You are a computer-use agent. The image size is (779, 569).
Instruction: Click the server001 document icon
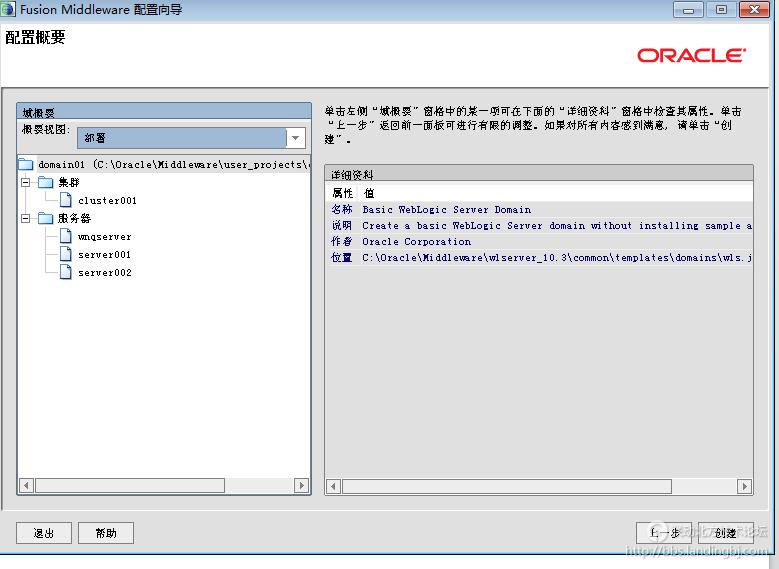[x=66, y=255]
